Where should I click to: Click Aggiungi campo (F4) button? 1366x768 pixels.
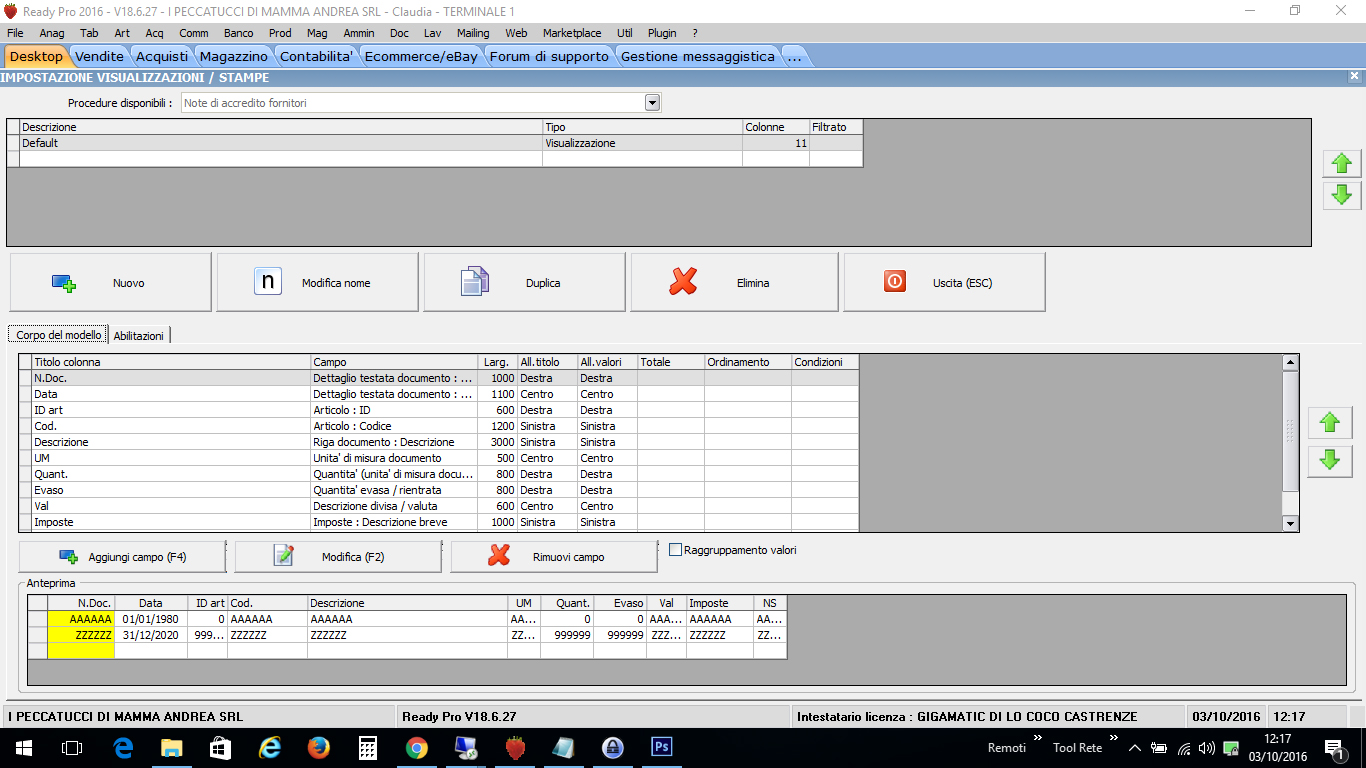122,557
